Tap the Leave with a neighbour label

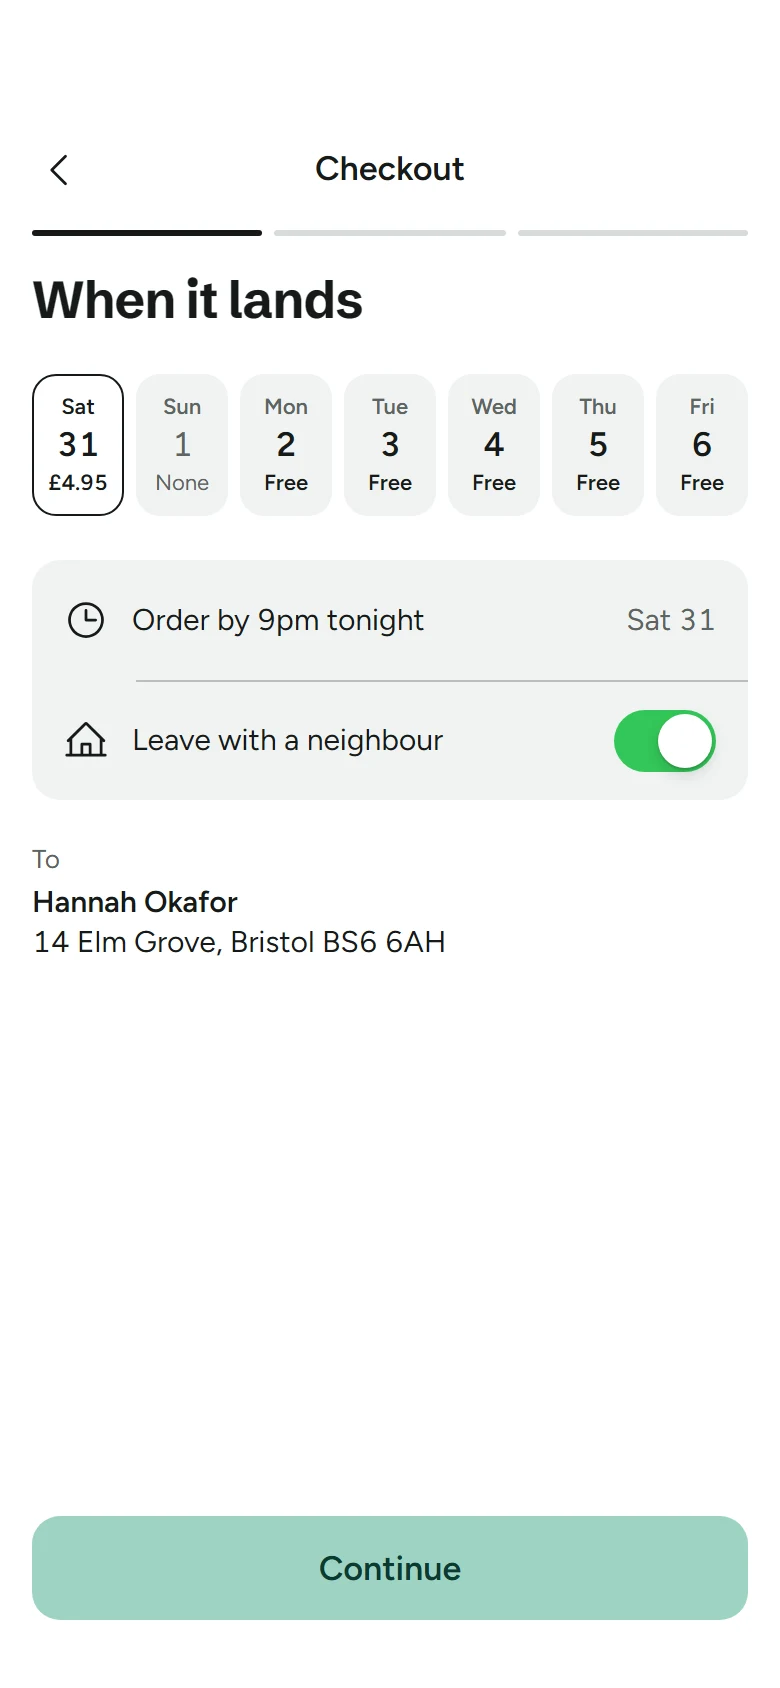coord(288,740)
